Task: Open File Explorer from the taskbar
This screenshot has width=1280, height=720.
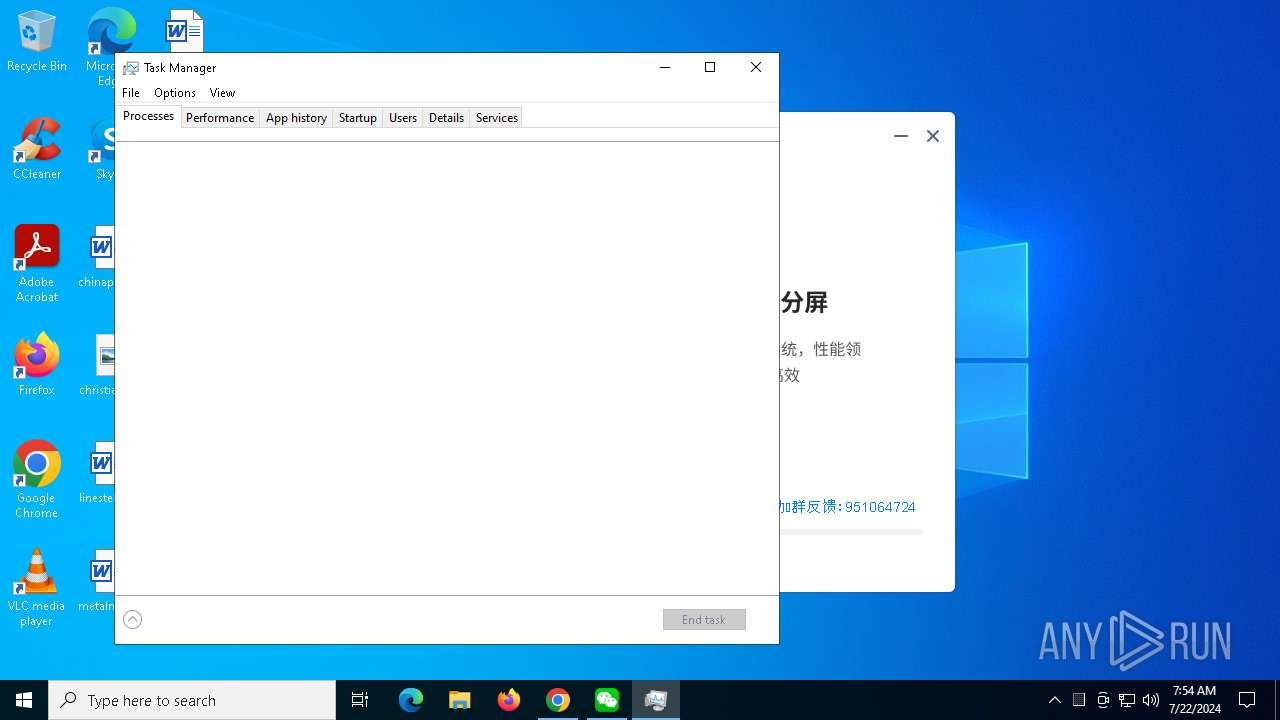Action: coord(460,700)
